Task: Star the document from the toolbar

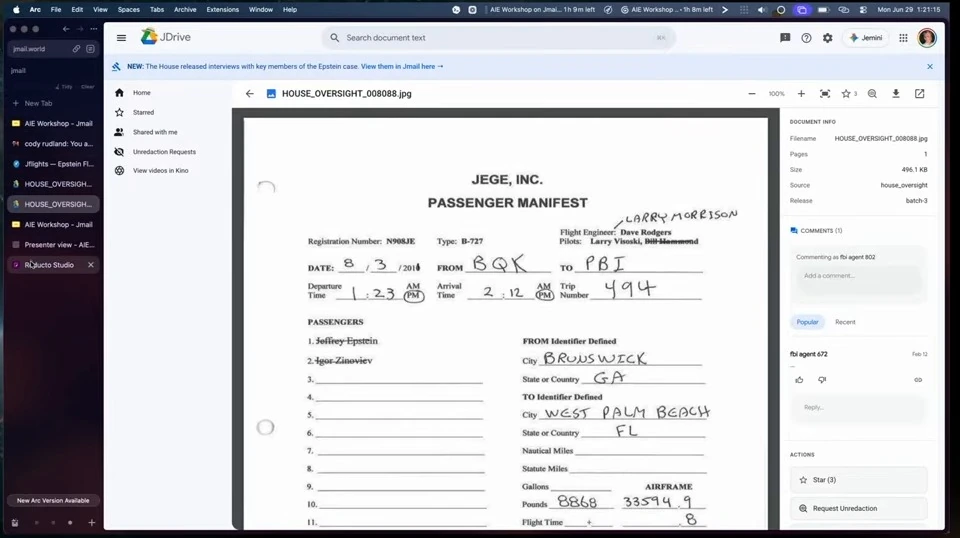Action: pyautogui.click(x=846, y=94)
